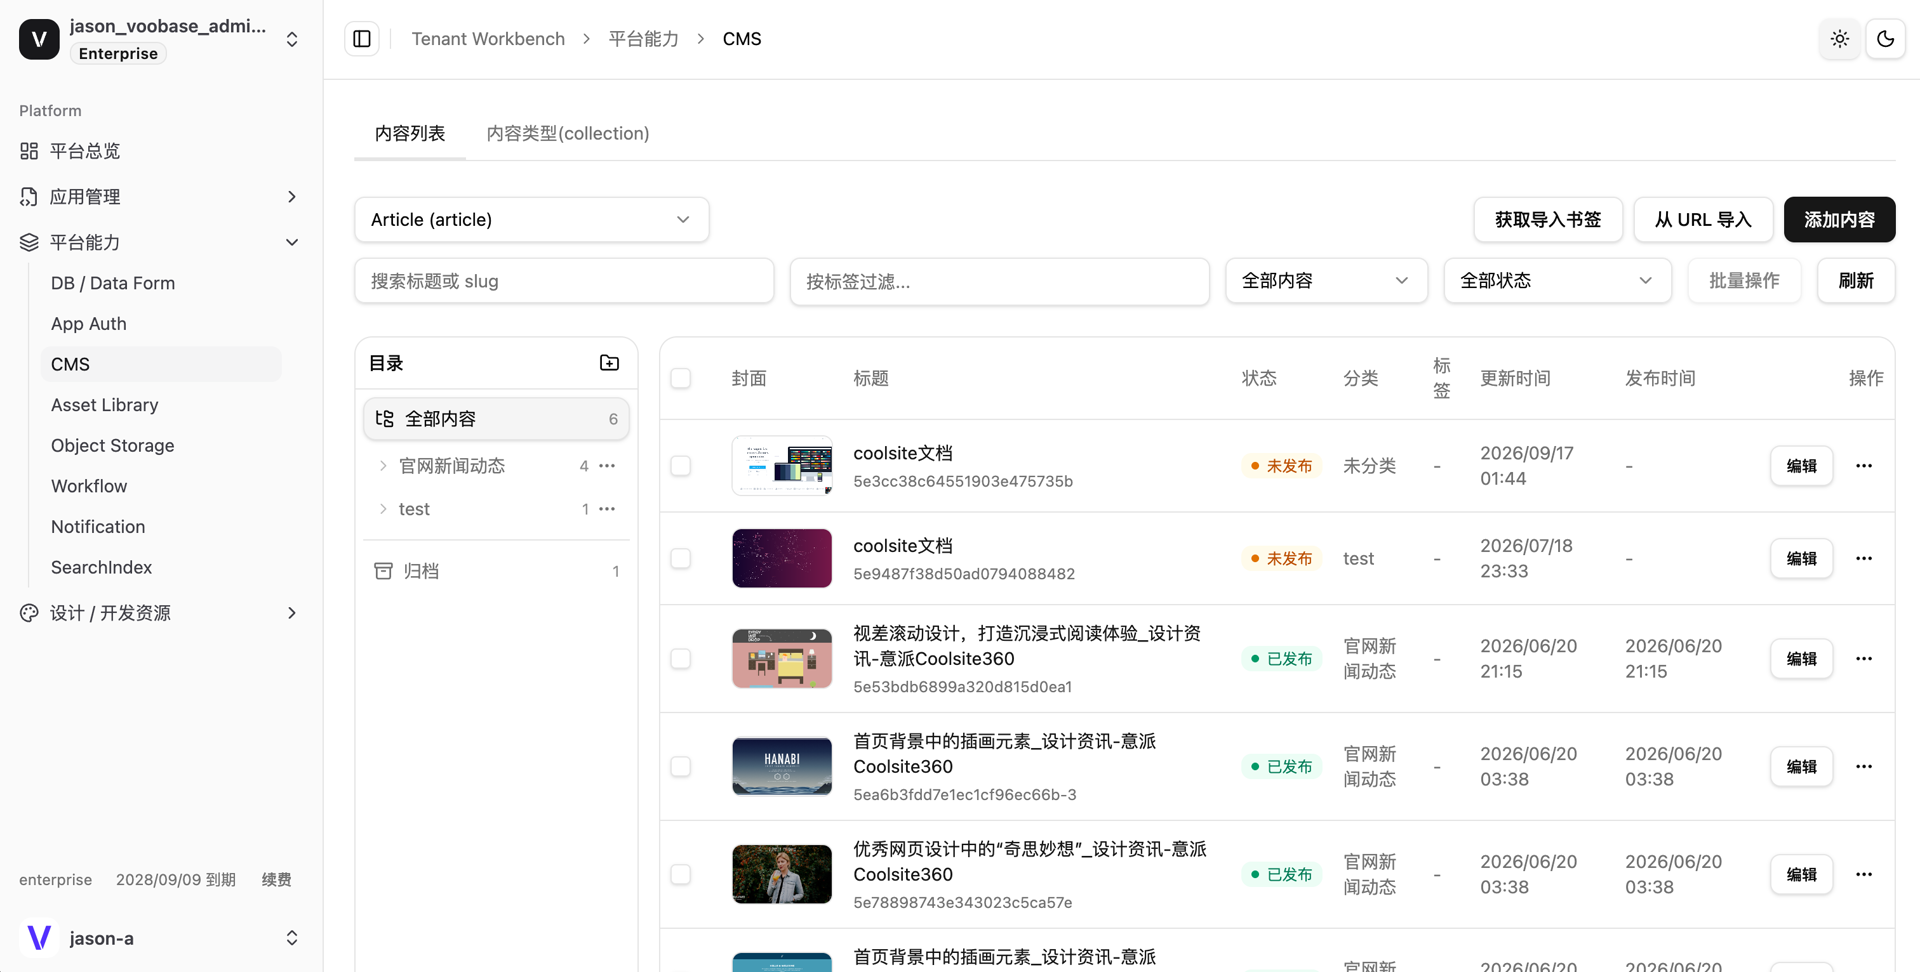This screenshot has height=972, width=1920.
Task: Select the 内容列表 tab
Action: tap(410, 134)
